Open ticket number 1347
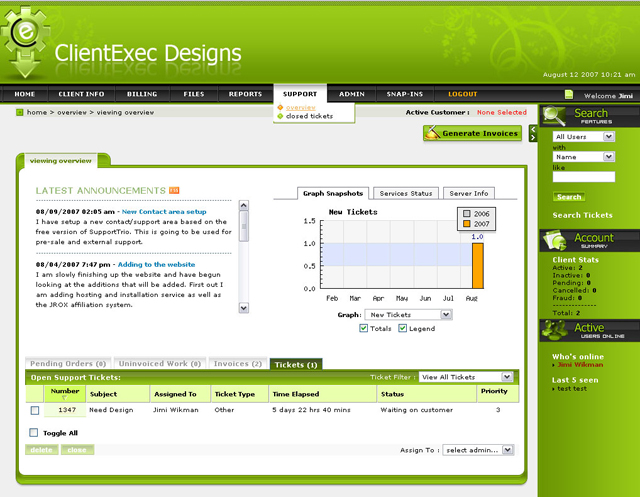This screenshot has height=497, width=640. click(x=67, y=410)
